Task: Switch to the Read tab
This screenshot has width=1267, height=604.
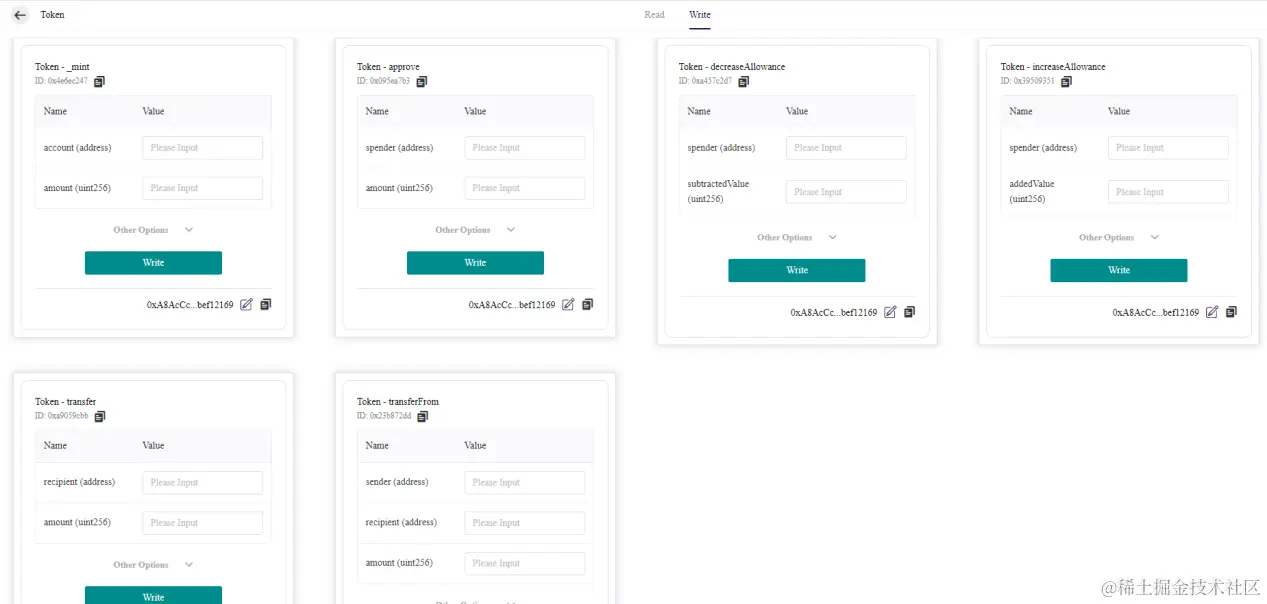Action: pyautogui.click(x=654, y=15)
